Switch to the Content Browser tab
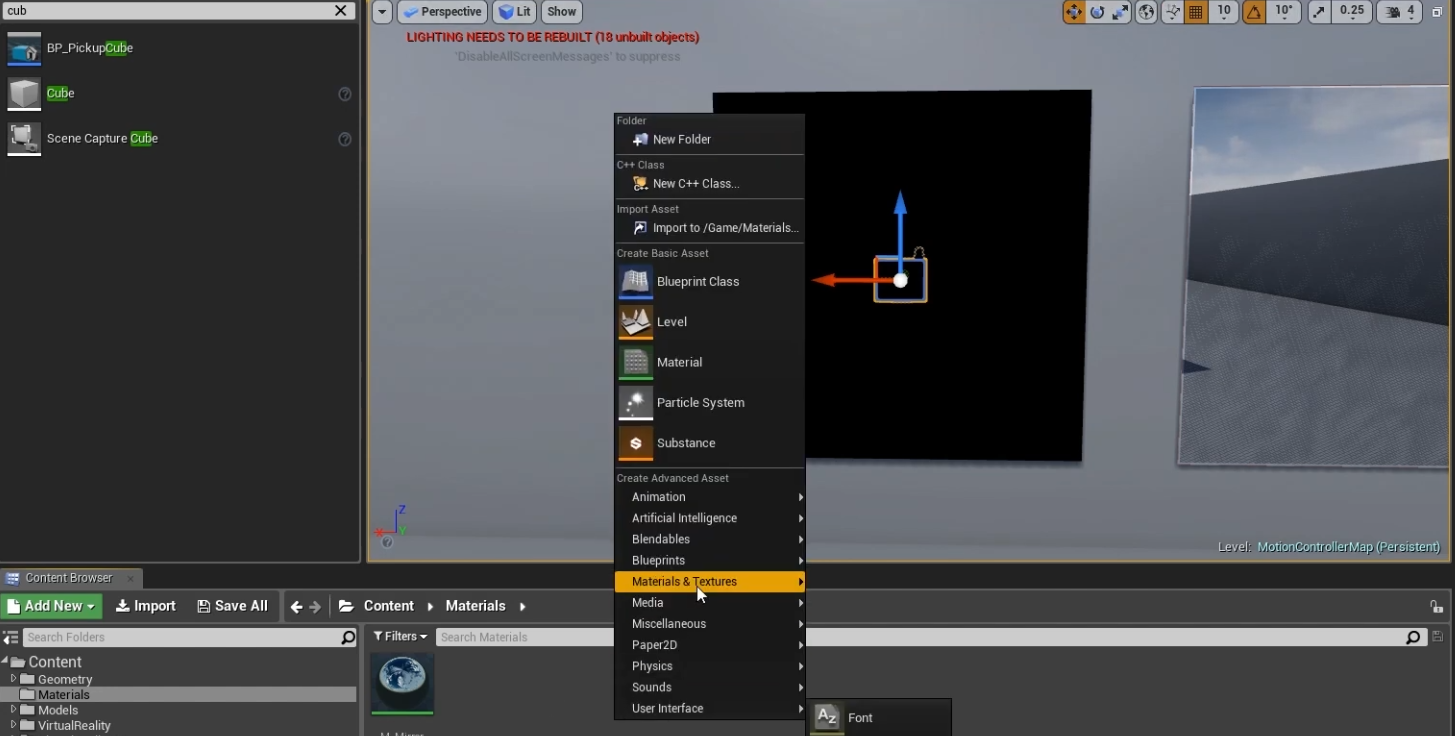Screen dimensions: 1455x736 (70, 578)
